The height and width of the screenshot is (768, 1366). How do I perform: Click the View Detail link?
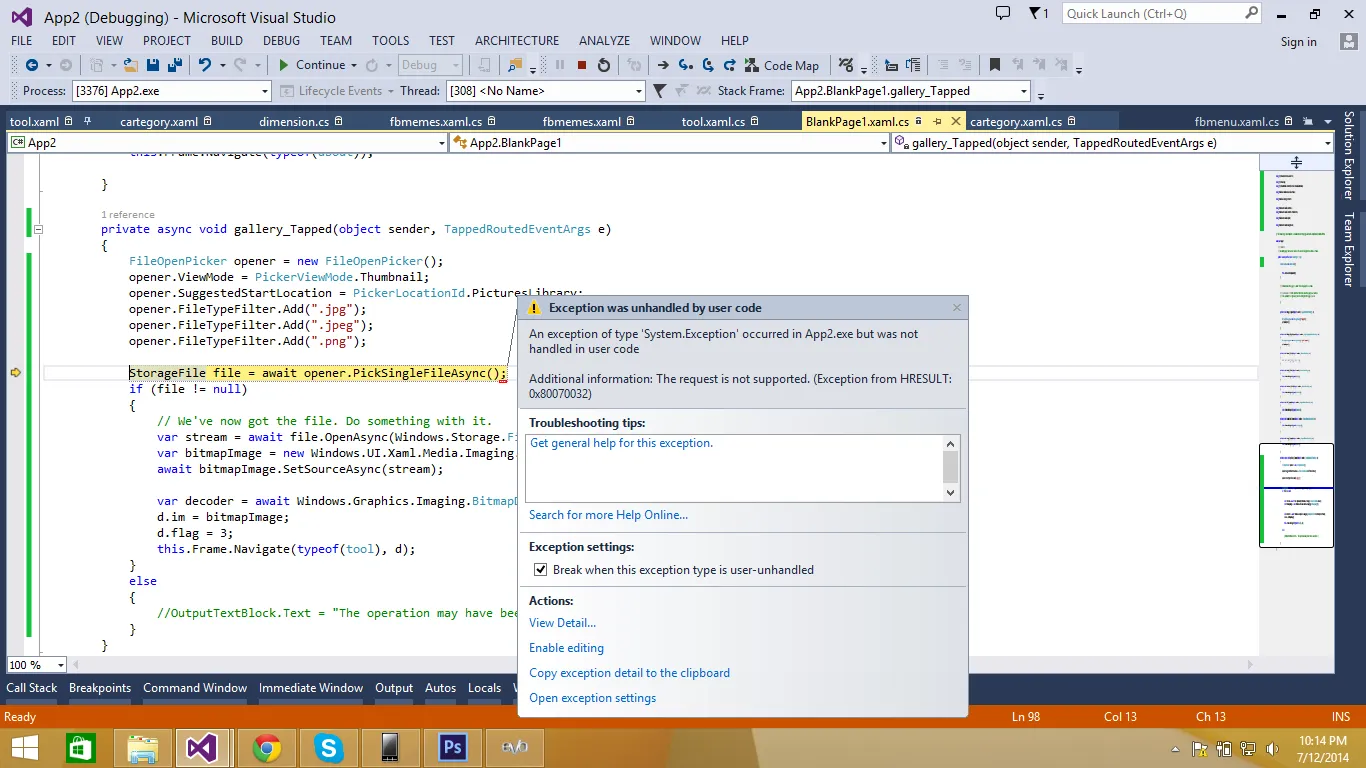click(x=562, y=623)
